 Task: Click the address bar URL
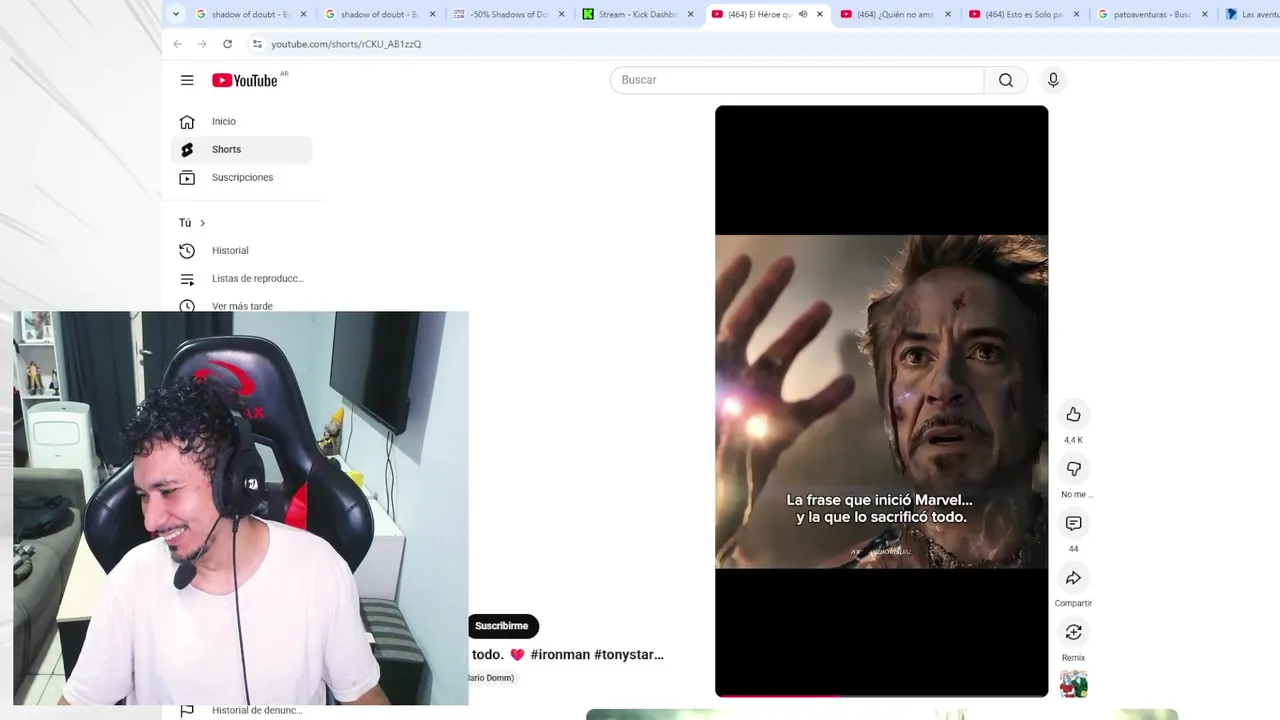click(x=346, y=44)
